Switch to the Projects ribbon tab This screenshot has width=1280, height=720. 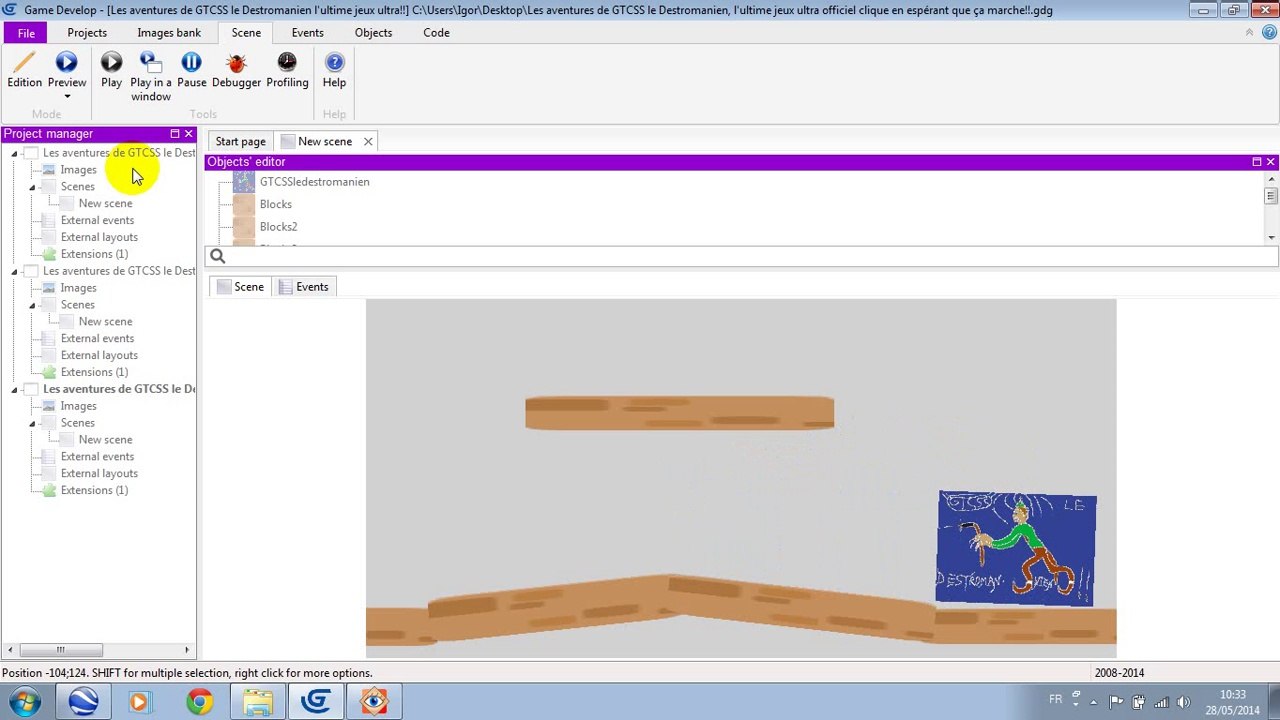coord(87,33)
